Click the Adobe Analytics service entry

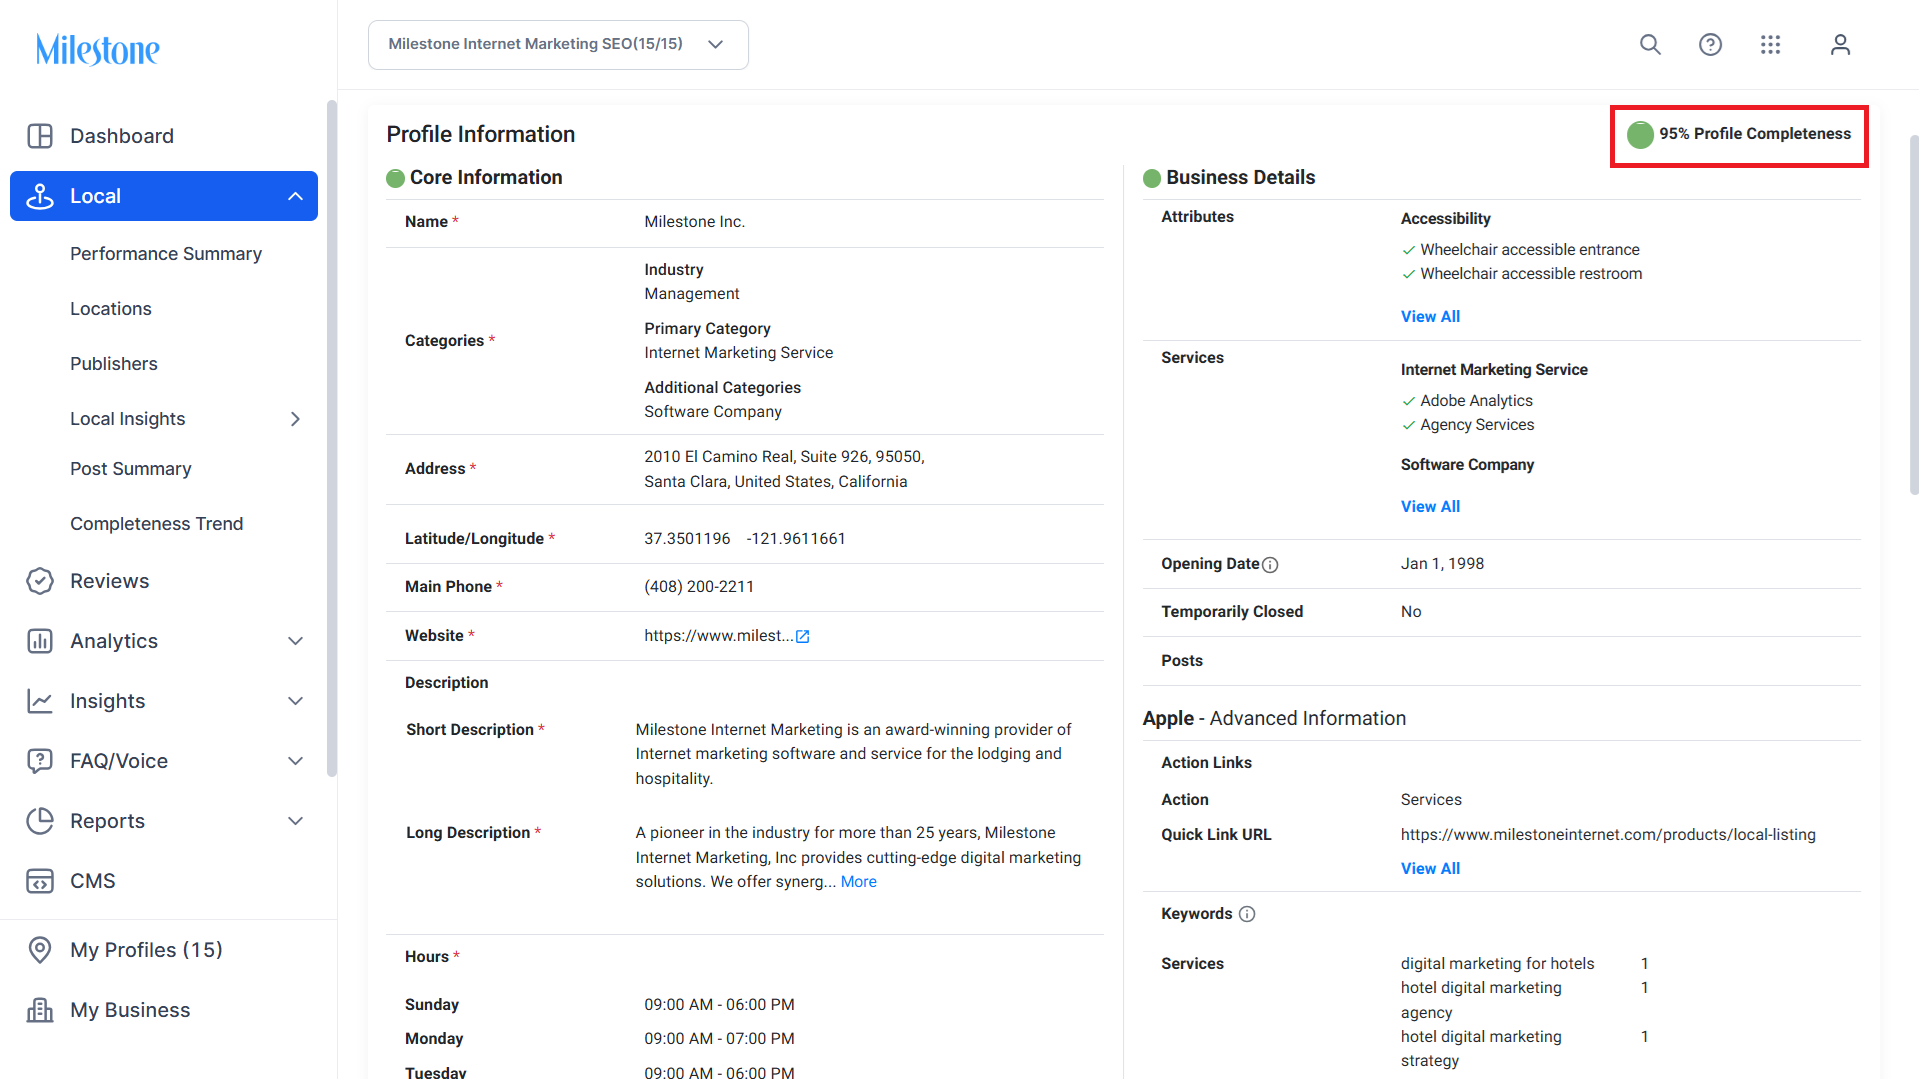(x=1476, y=401)
